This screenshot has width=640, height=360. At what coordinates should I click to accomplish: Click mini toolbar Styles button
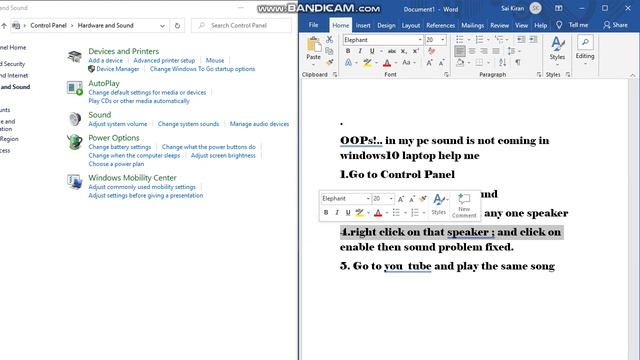pyautogui.click(x=439, y=204)
